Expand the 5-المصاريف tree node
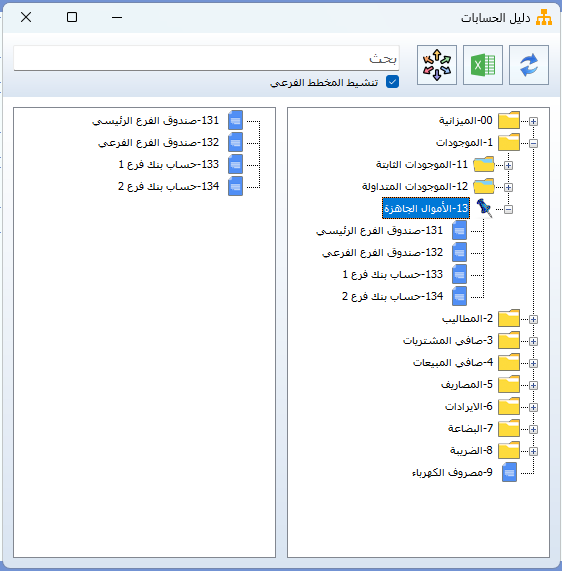 coord(533,385)
